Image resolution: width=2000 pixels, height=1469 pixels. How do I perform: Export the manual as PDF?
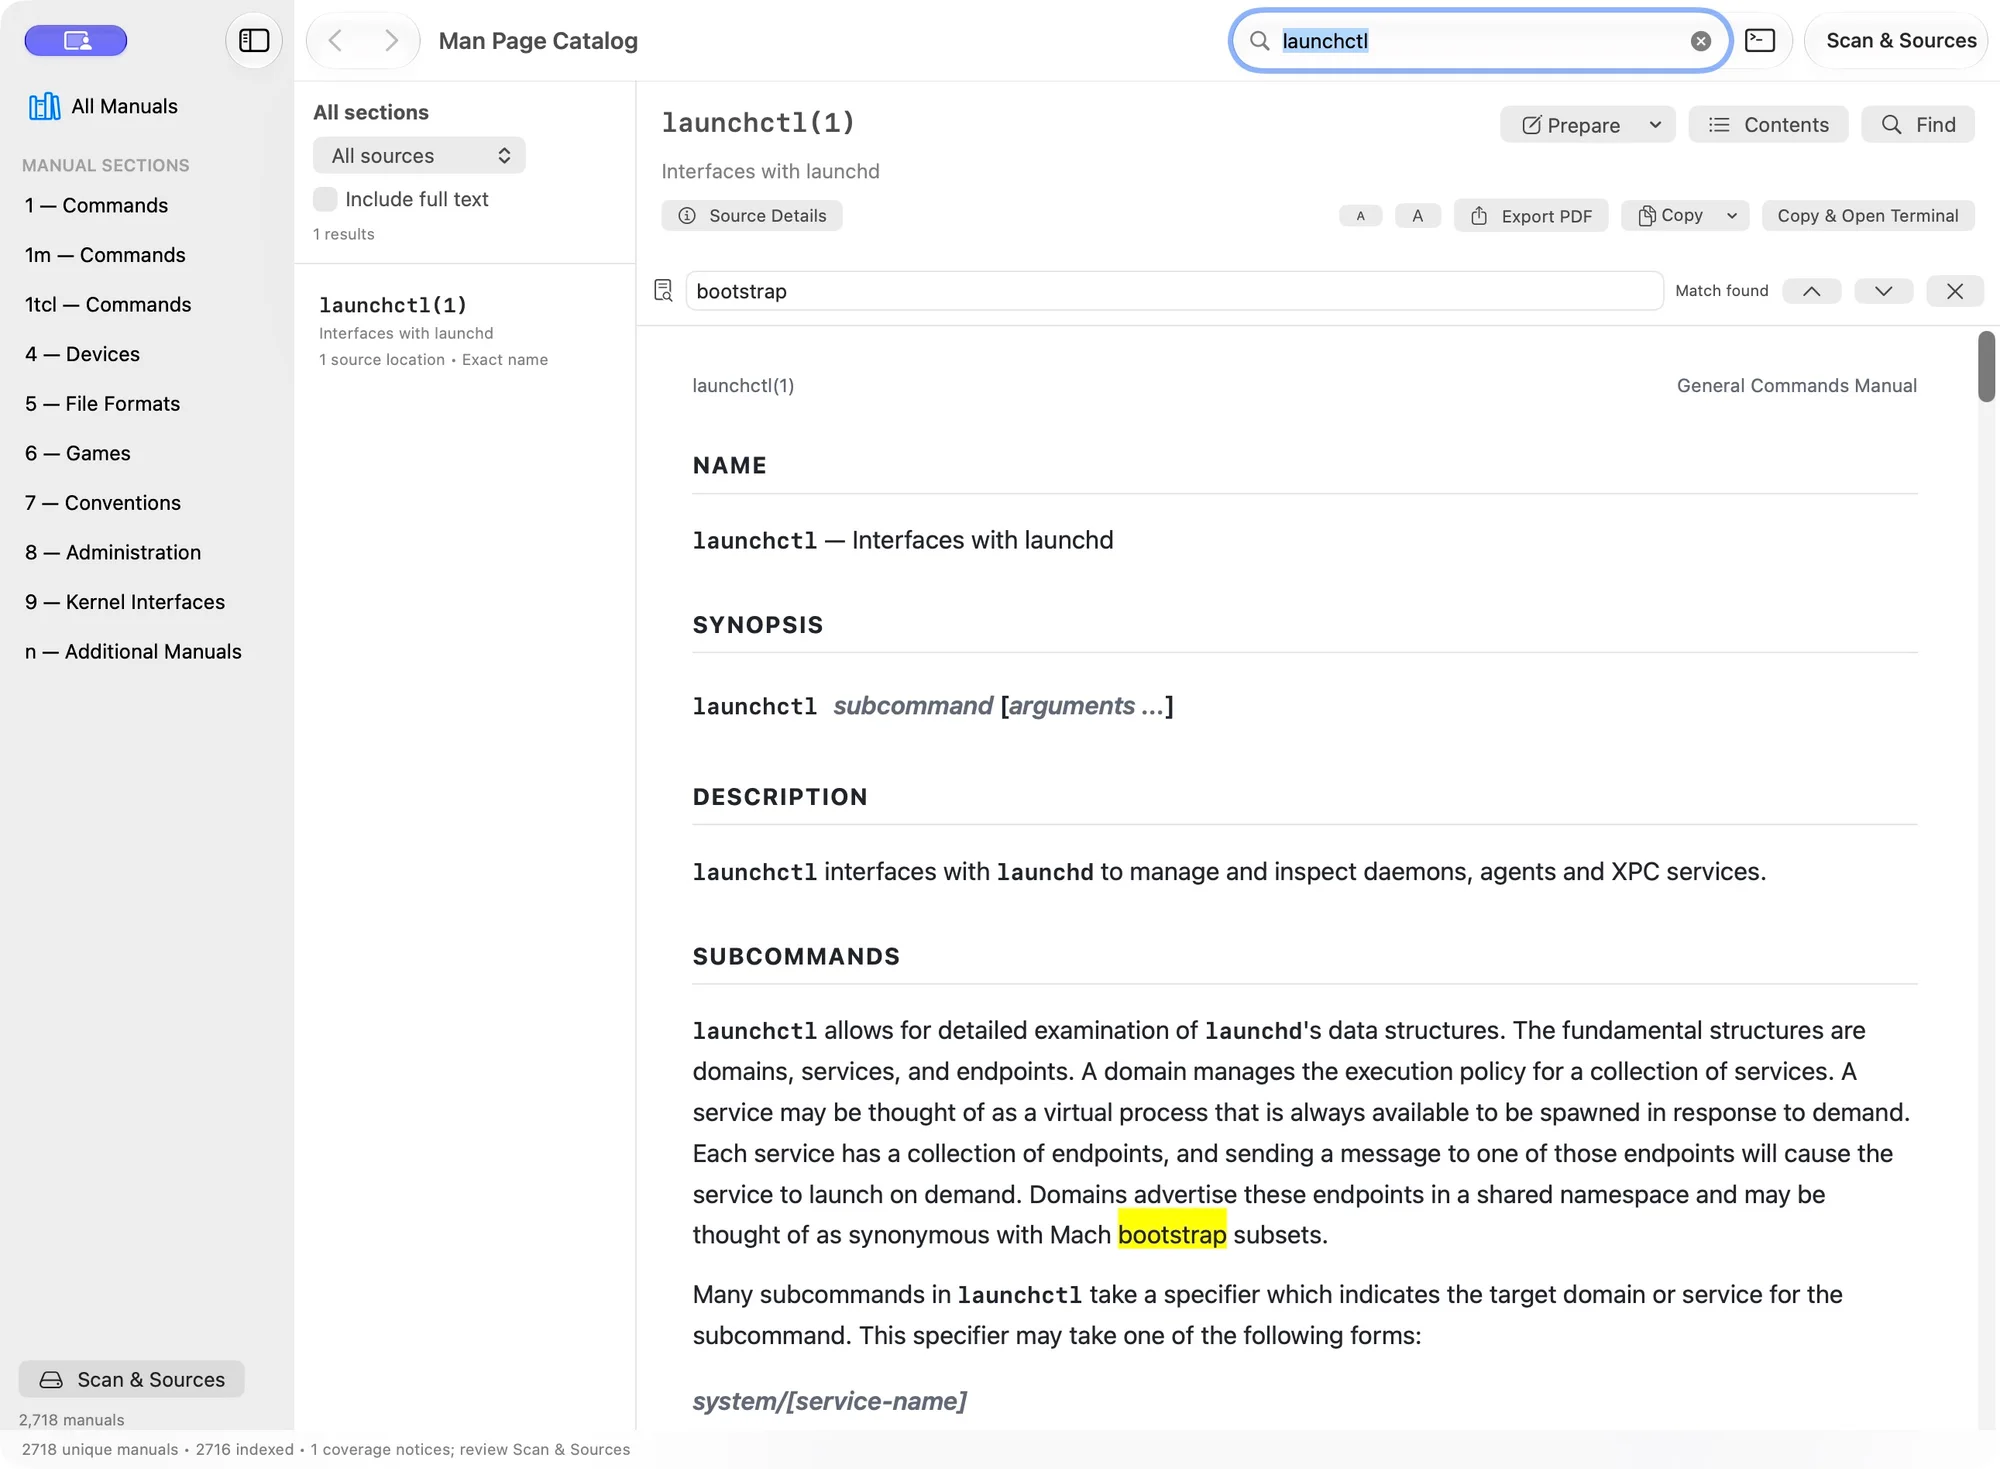1531,216
